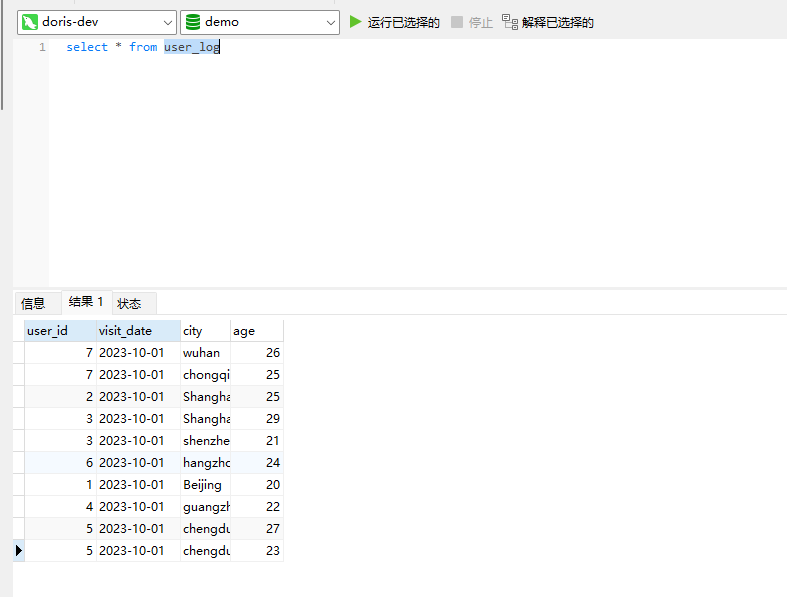Select the wuhan city cell
This screenshot has height=597, width=787.
pos(205,353)
